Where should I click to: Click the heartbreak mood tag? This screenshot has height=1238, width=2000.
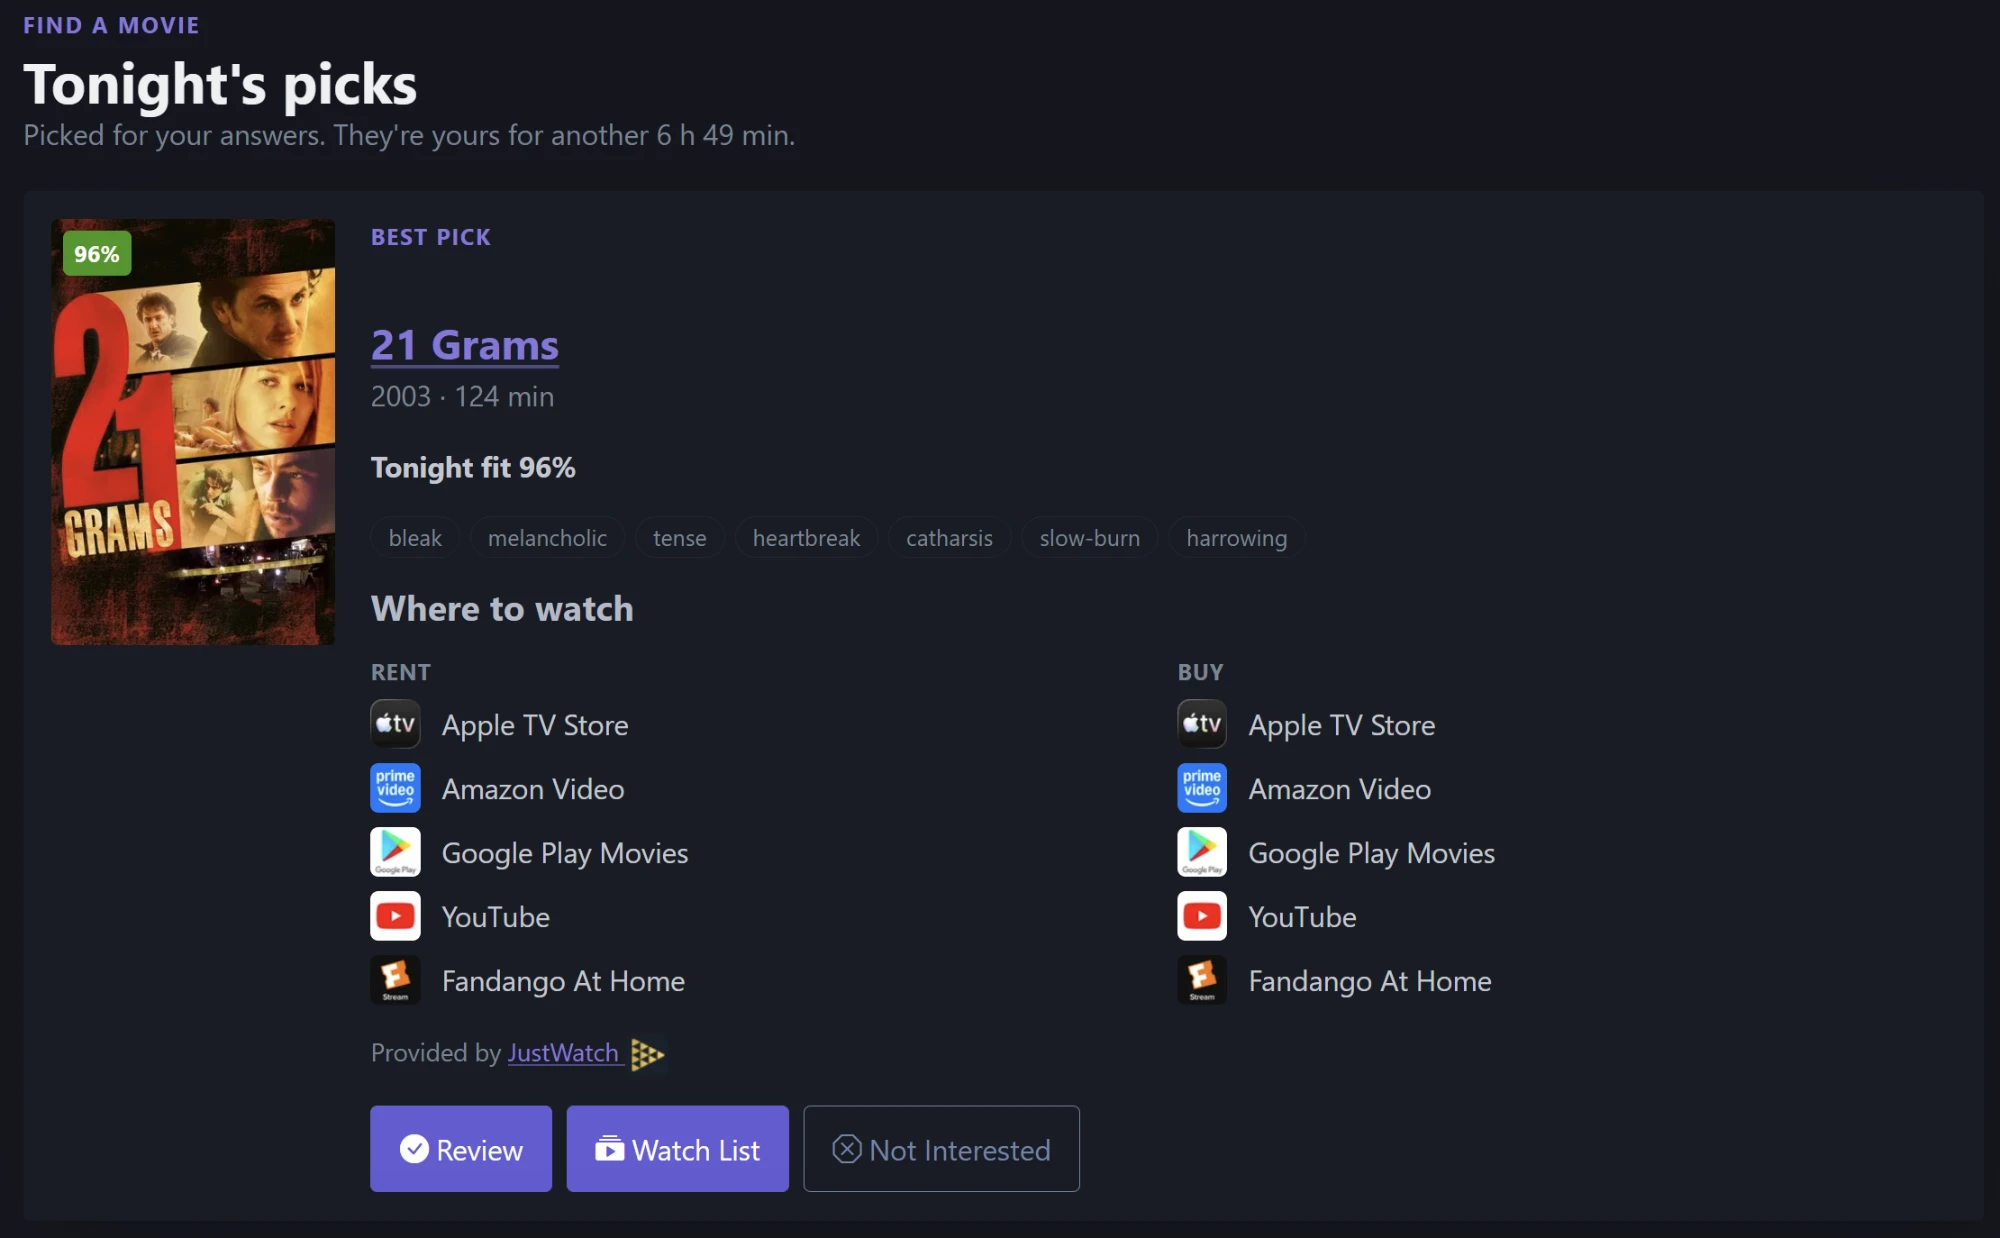point(806,538)
